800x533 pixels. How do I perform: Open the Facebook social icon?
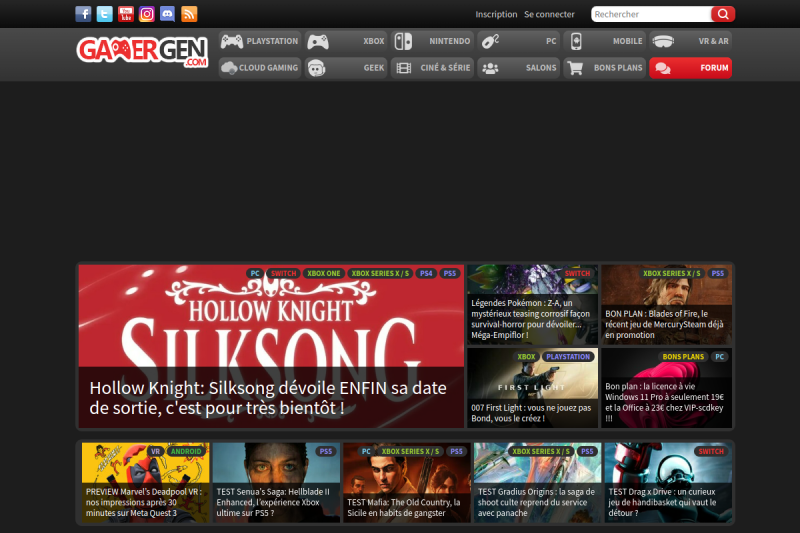(x=83, y=14)
